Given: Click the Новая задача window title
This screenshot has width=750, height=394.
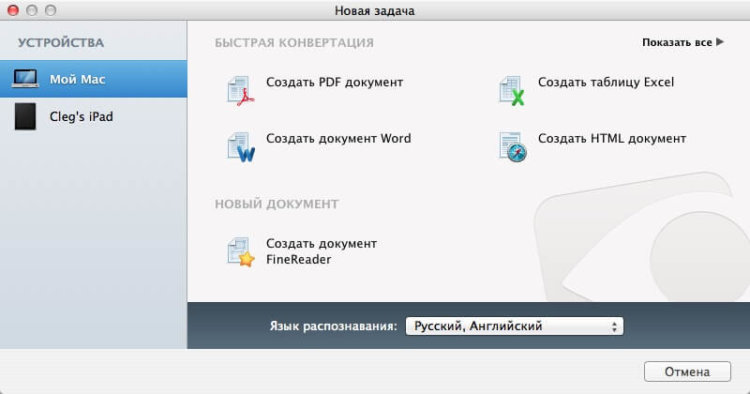Looking at the screenshot, I should (x=375, y=11).
